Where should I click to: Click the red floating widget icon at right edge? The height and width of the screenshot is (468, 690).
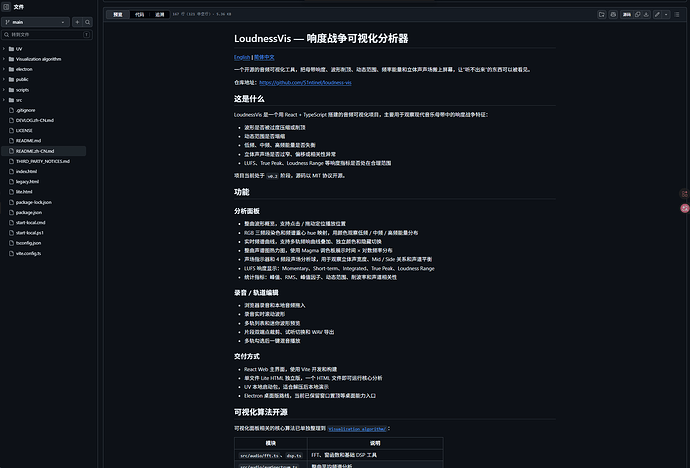(x=685, y=208)
